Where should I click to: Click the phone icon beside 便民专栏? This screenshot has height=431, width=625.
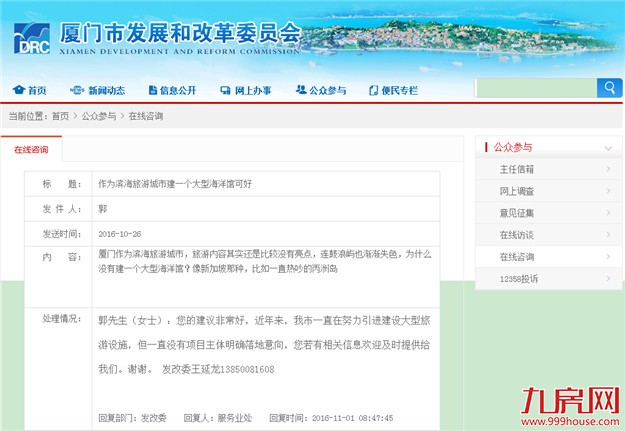click(373, 91)
